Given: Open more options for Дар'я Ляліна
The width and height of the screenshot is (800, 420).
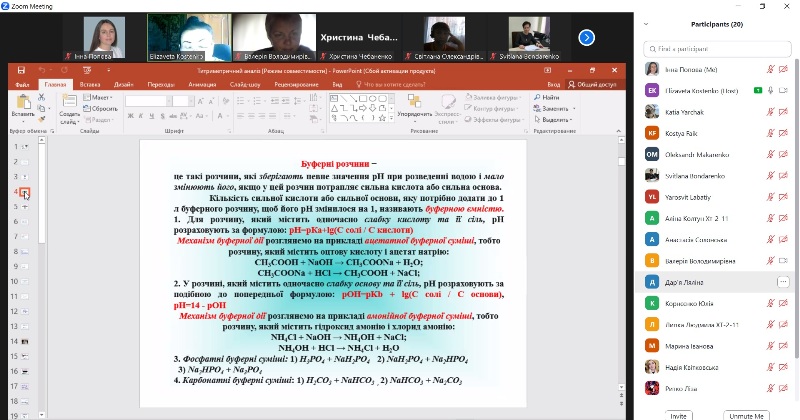Looking at the screenshot, I should point(782,283).
